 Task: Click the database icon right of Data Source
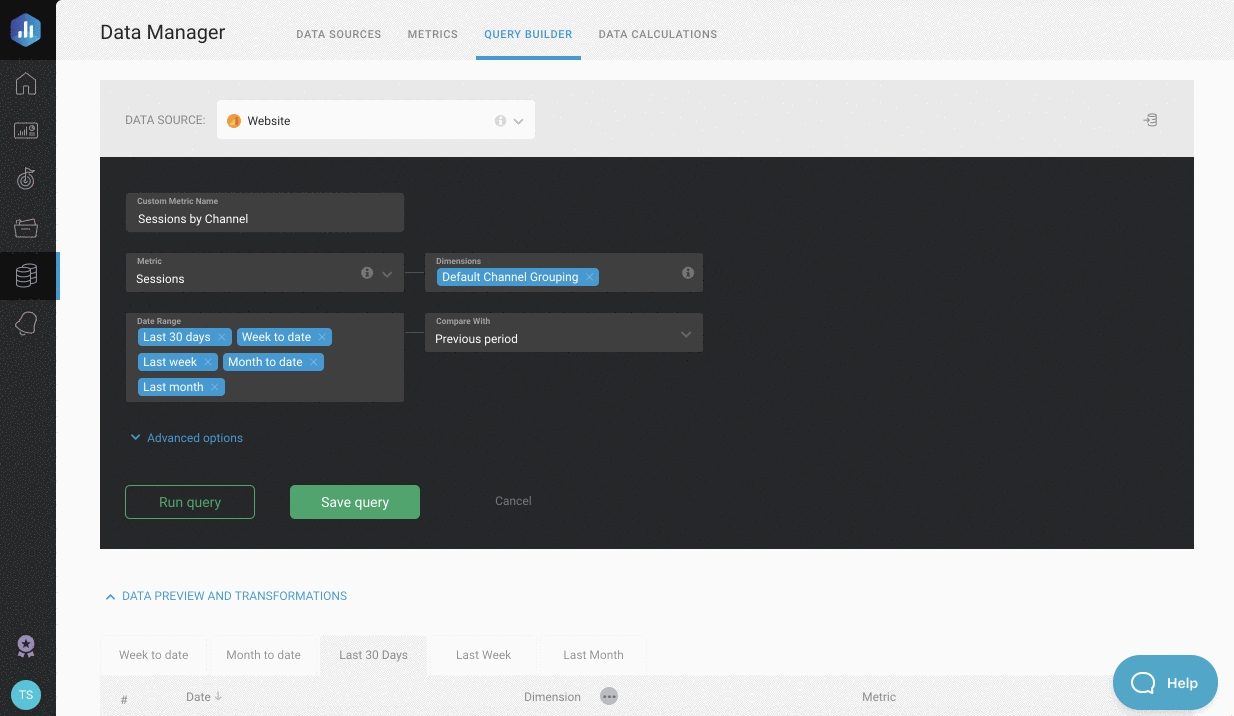tap(1151, 120)
